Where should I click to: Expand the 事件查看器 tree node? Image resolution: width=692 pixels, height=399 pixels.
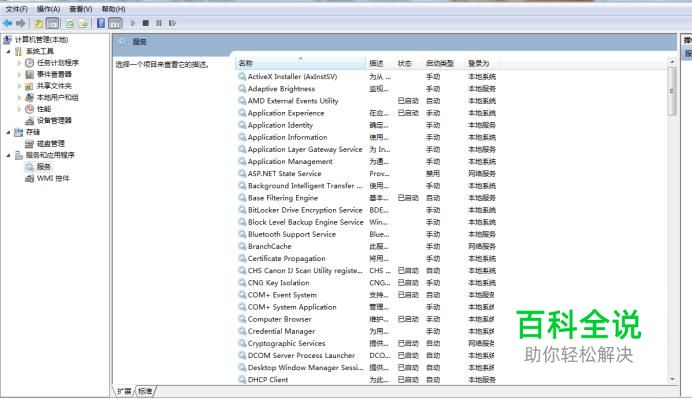(19, 74)
